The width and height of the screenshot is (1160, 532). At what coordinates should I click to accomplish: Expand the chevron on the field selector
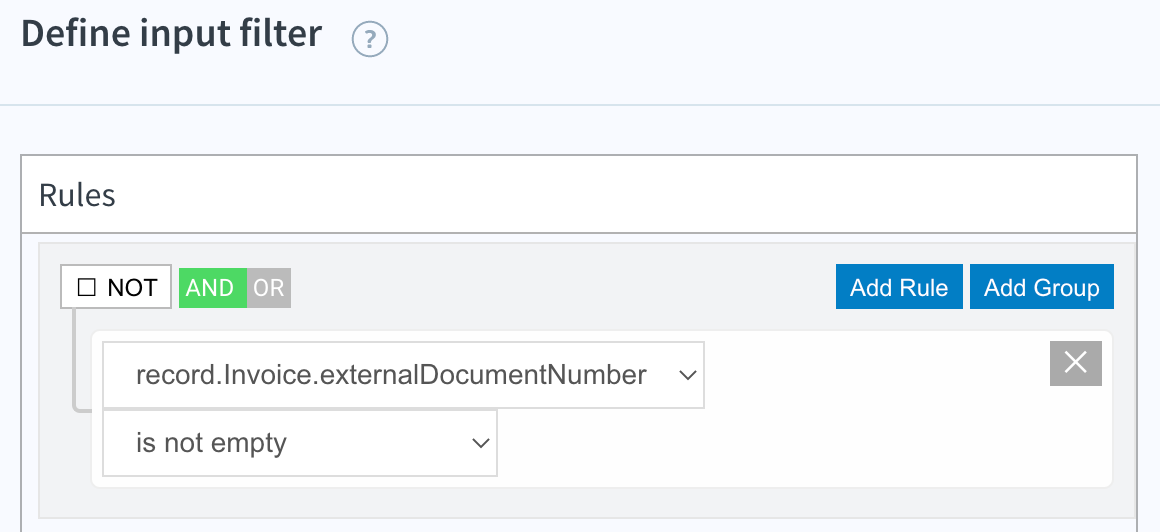[x=687, y=376]
